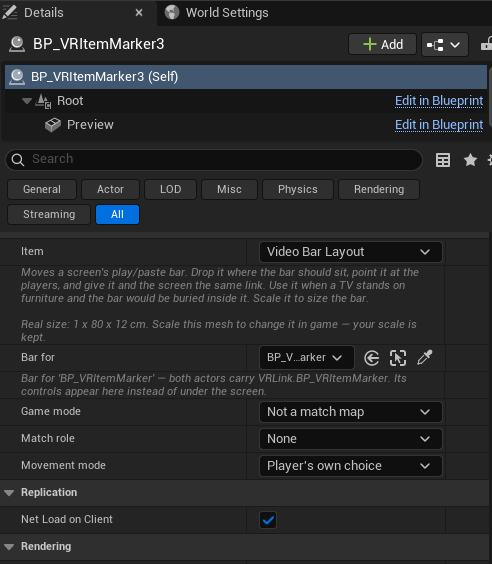Select the Root component
This screenshot has width=492, height=564.
pos(70,101)
